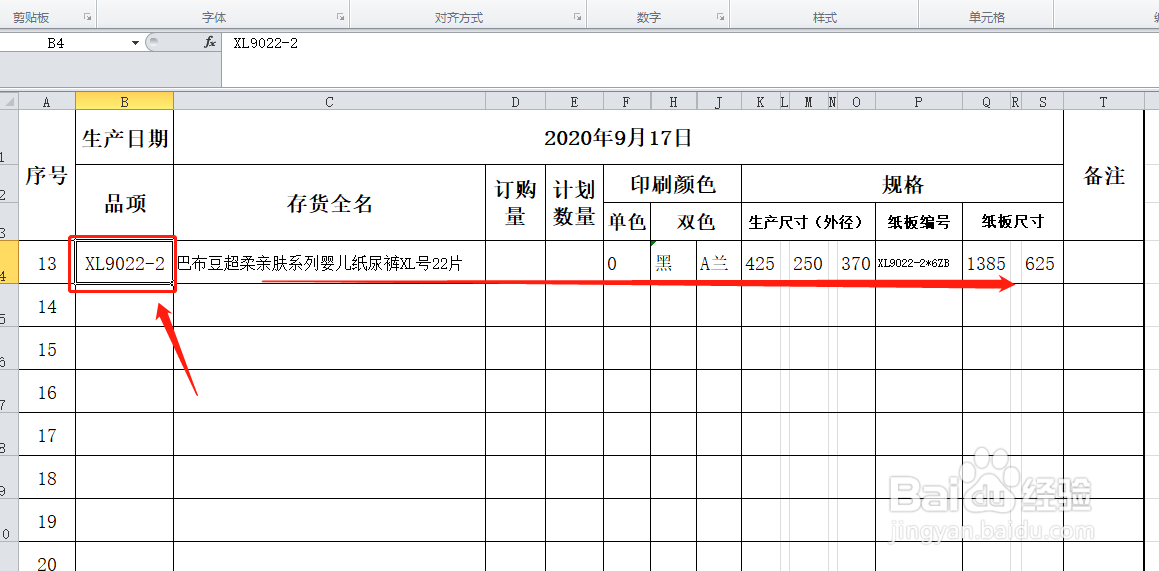Viewport: 1159px width, 571px height.
Task: Select column F header
Action: coord(627,102)
